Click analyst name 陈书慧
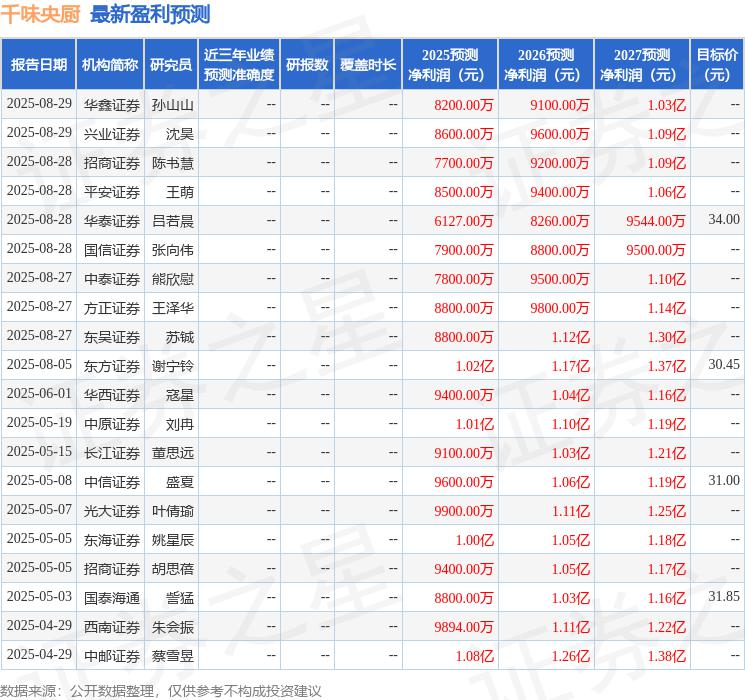 172,163
